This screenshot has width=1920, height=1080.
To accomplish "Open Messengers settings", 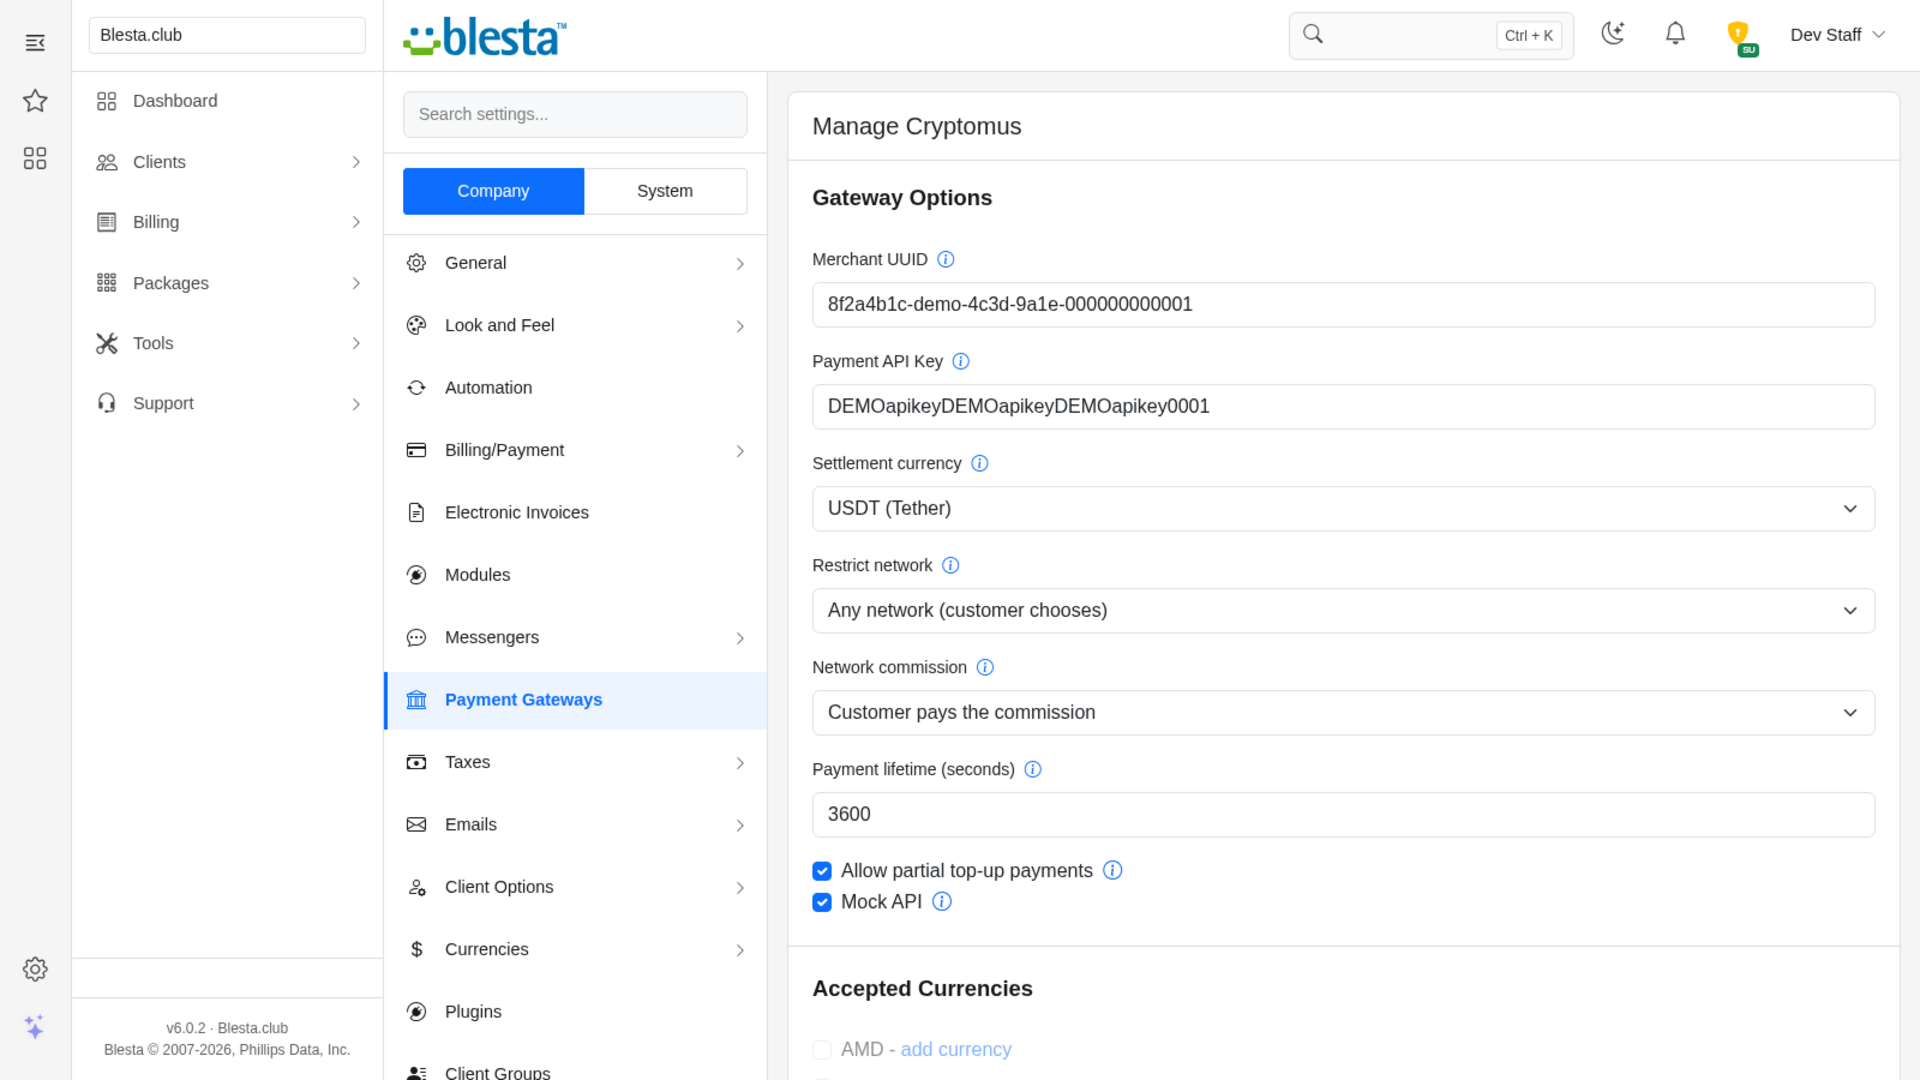I will coord(575,638).
